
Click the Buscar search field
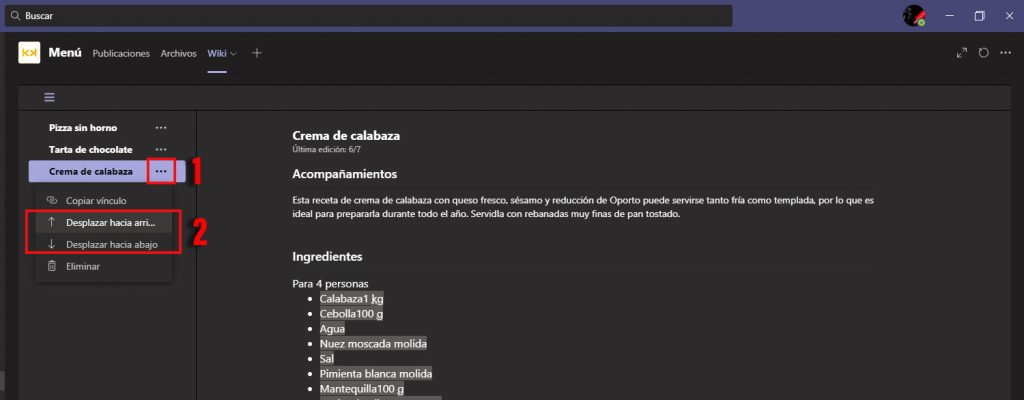coord(368,16)
